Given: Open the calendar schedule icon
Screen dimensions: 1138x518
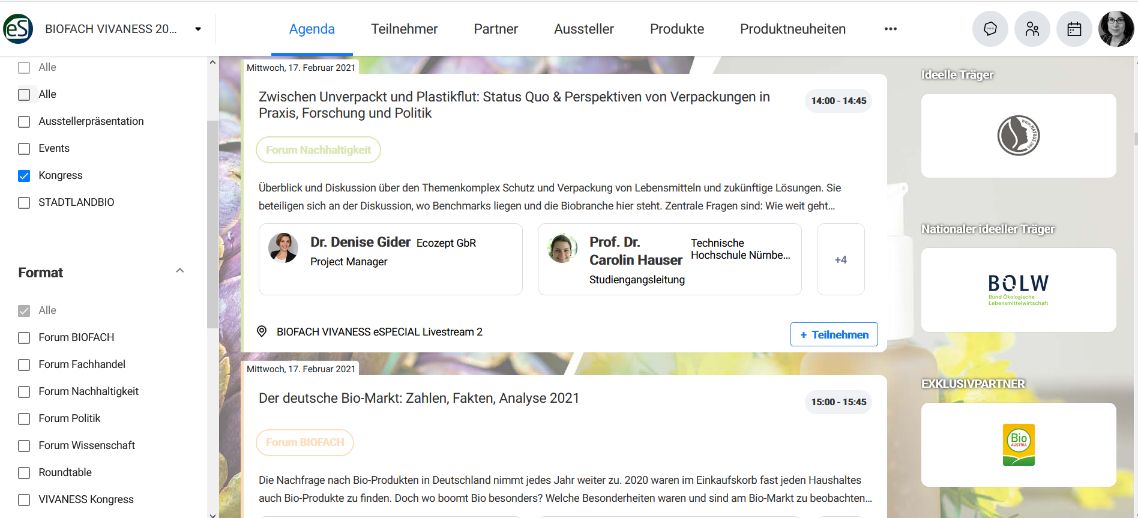Looking at the screenshot, I should coord(1074,29).
